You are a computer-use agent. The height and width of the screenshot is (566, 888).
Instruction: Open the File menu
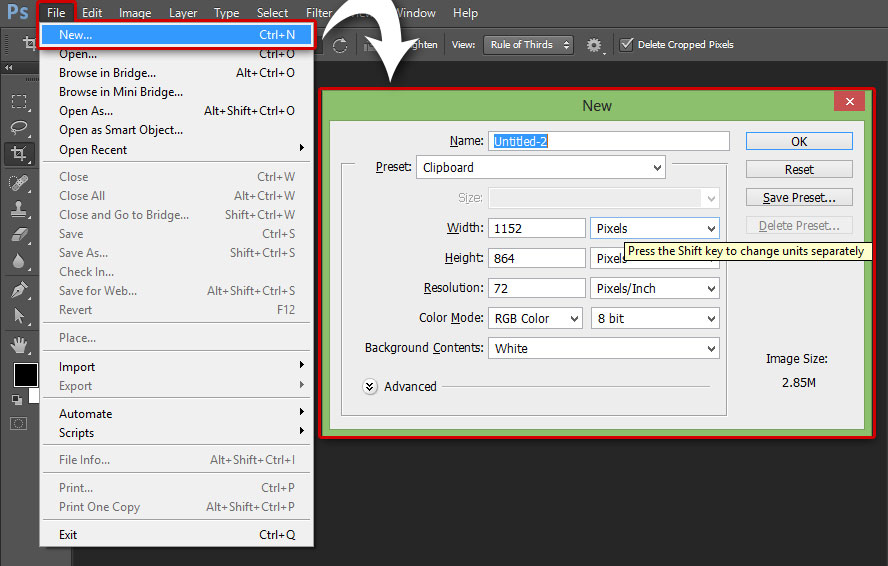(x=56, y=12)
